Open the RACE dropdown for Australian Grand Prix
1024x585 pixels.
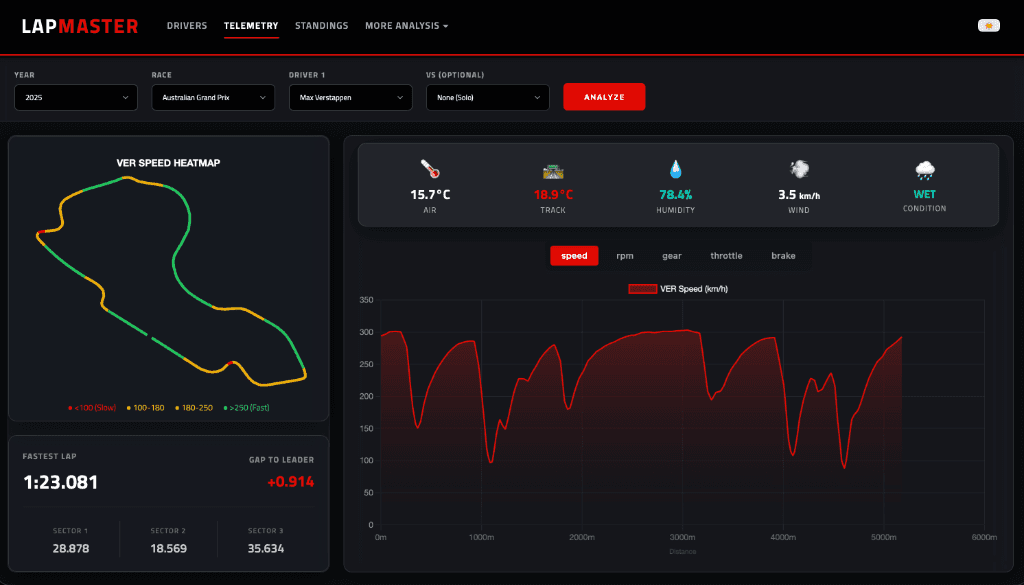pos(213,97)
